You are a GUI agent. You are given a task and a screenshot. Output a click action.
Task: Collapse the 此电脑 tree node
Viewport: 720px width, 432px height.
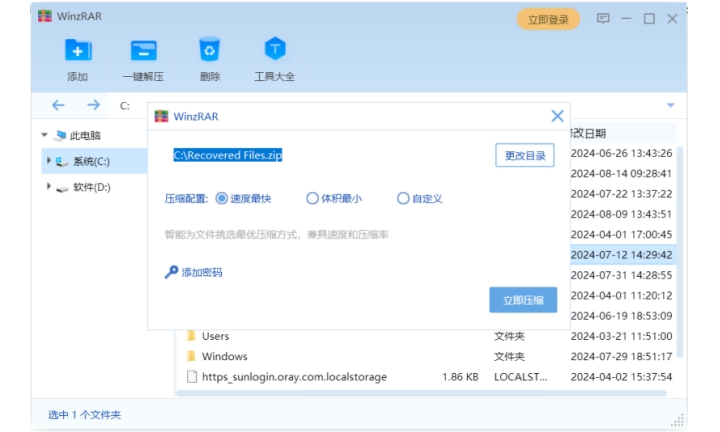pyautogui.click(x=45, y=135)
